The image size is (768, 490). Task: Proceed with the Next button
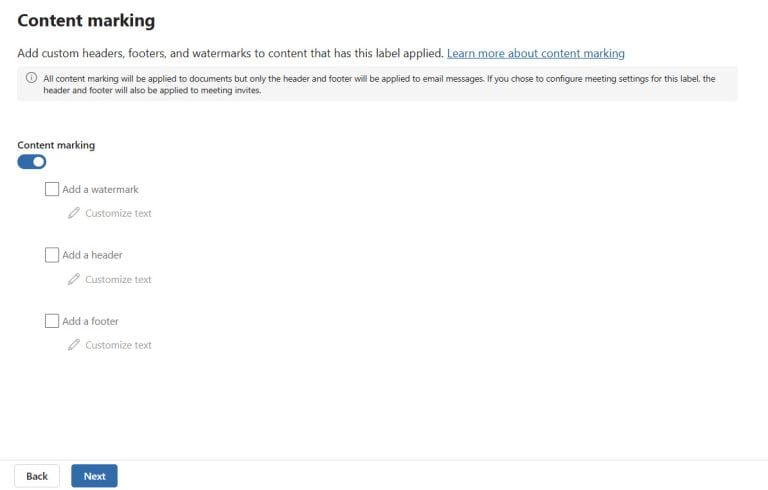[94, 476]
